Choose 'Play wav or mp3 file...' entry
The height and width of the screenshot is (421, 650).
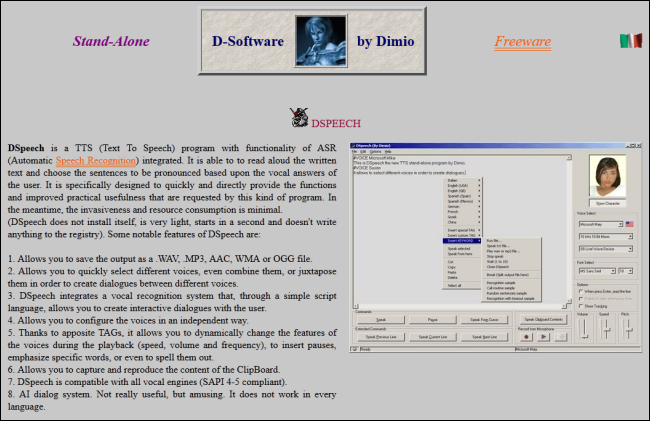512,251
